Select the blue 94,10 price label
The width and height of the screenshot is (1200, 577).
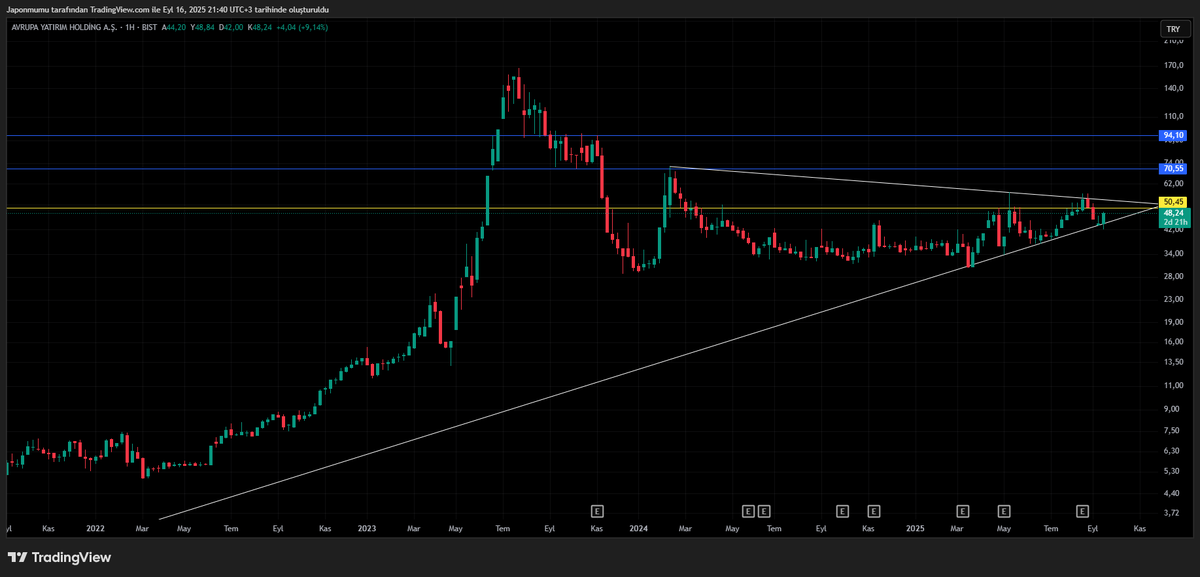pos(1173,135)
